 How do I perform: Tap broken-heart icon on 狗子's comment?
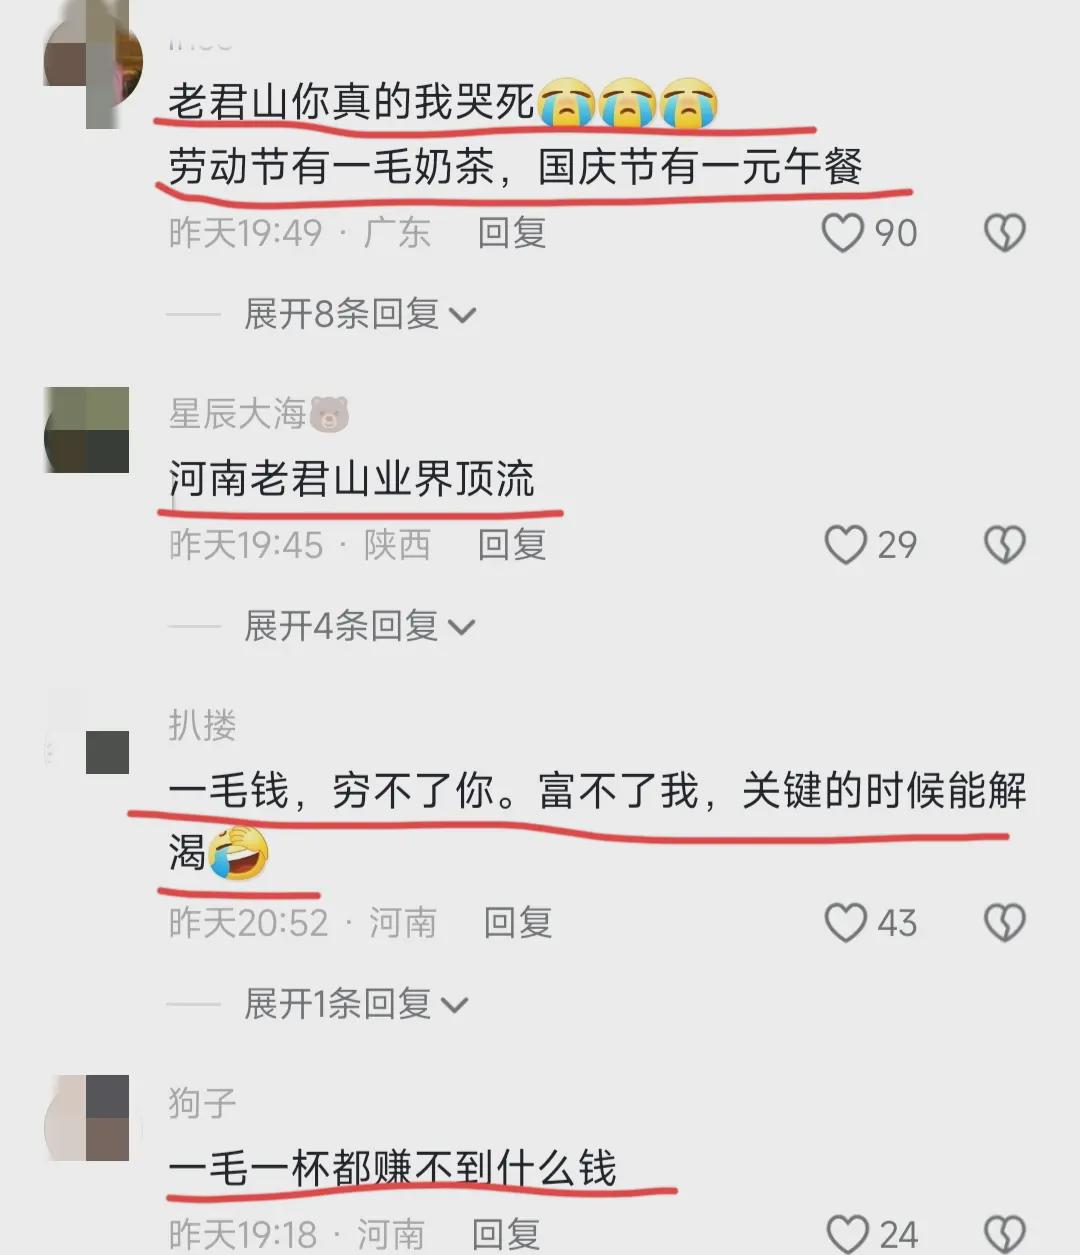(1005, 1234)
